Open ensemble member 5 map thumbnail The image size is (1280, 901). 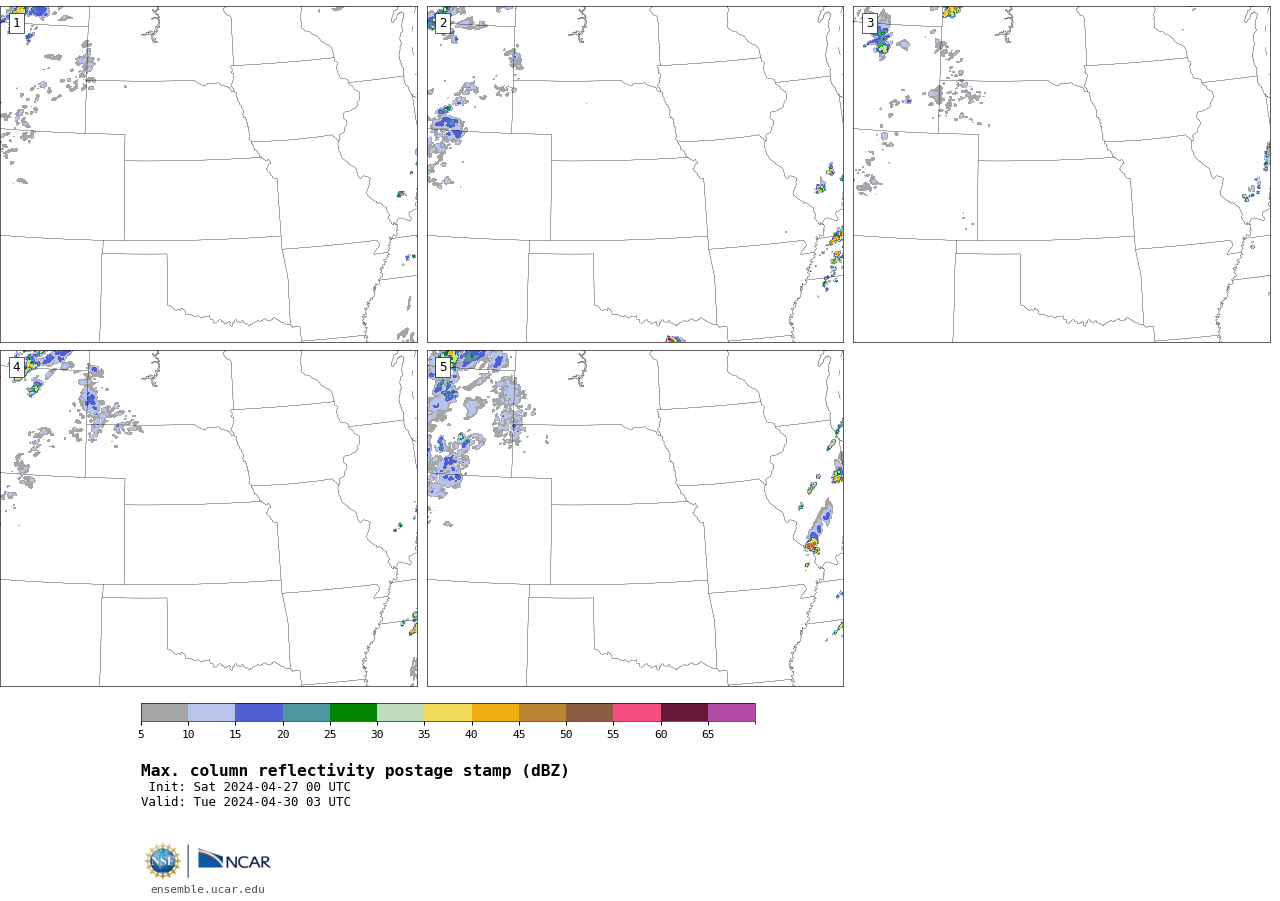coord(635,518)
